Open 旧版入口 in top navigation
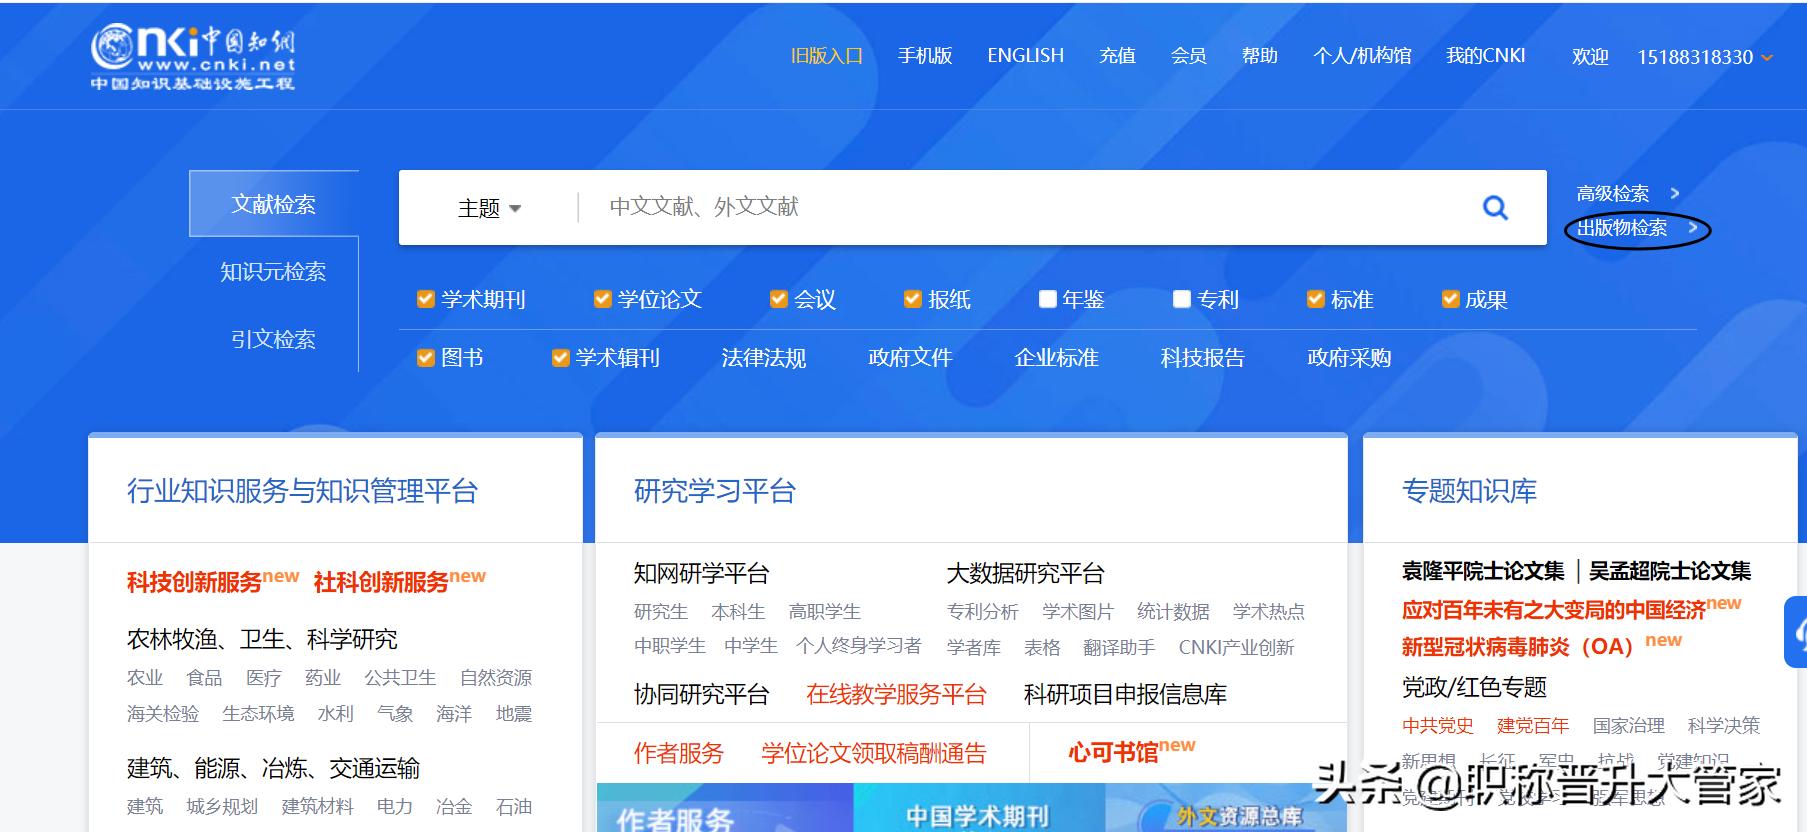1807x832 pixels. (x=826, y=56)
